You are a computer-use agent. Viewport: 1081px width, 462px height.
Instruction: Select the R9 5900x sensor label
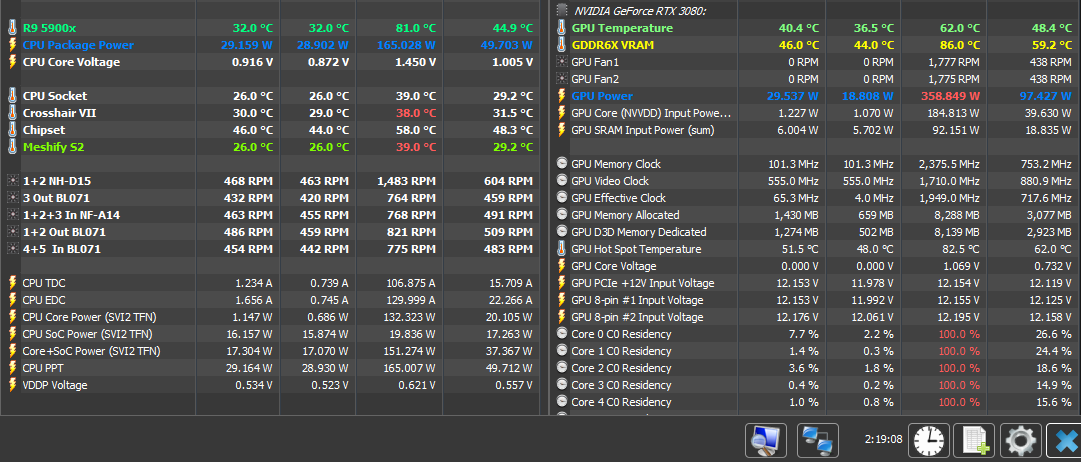[x=50, y=28]
